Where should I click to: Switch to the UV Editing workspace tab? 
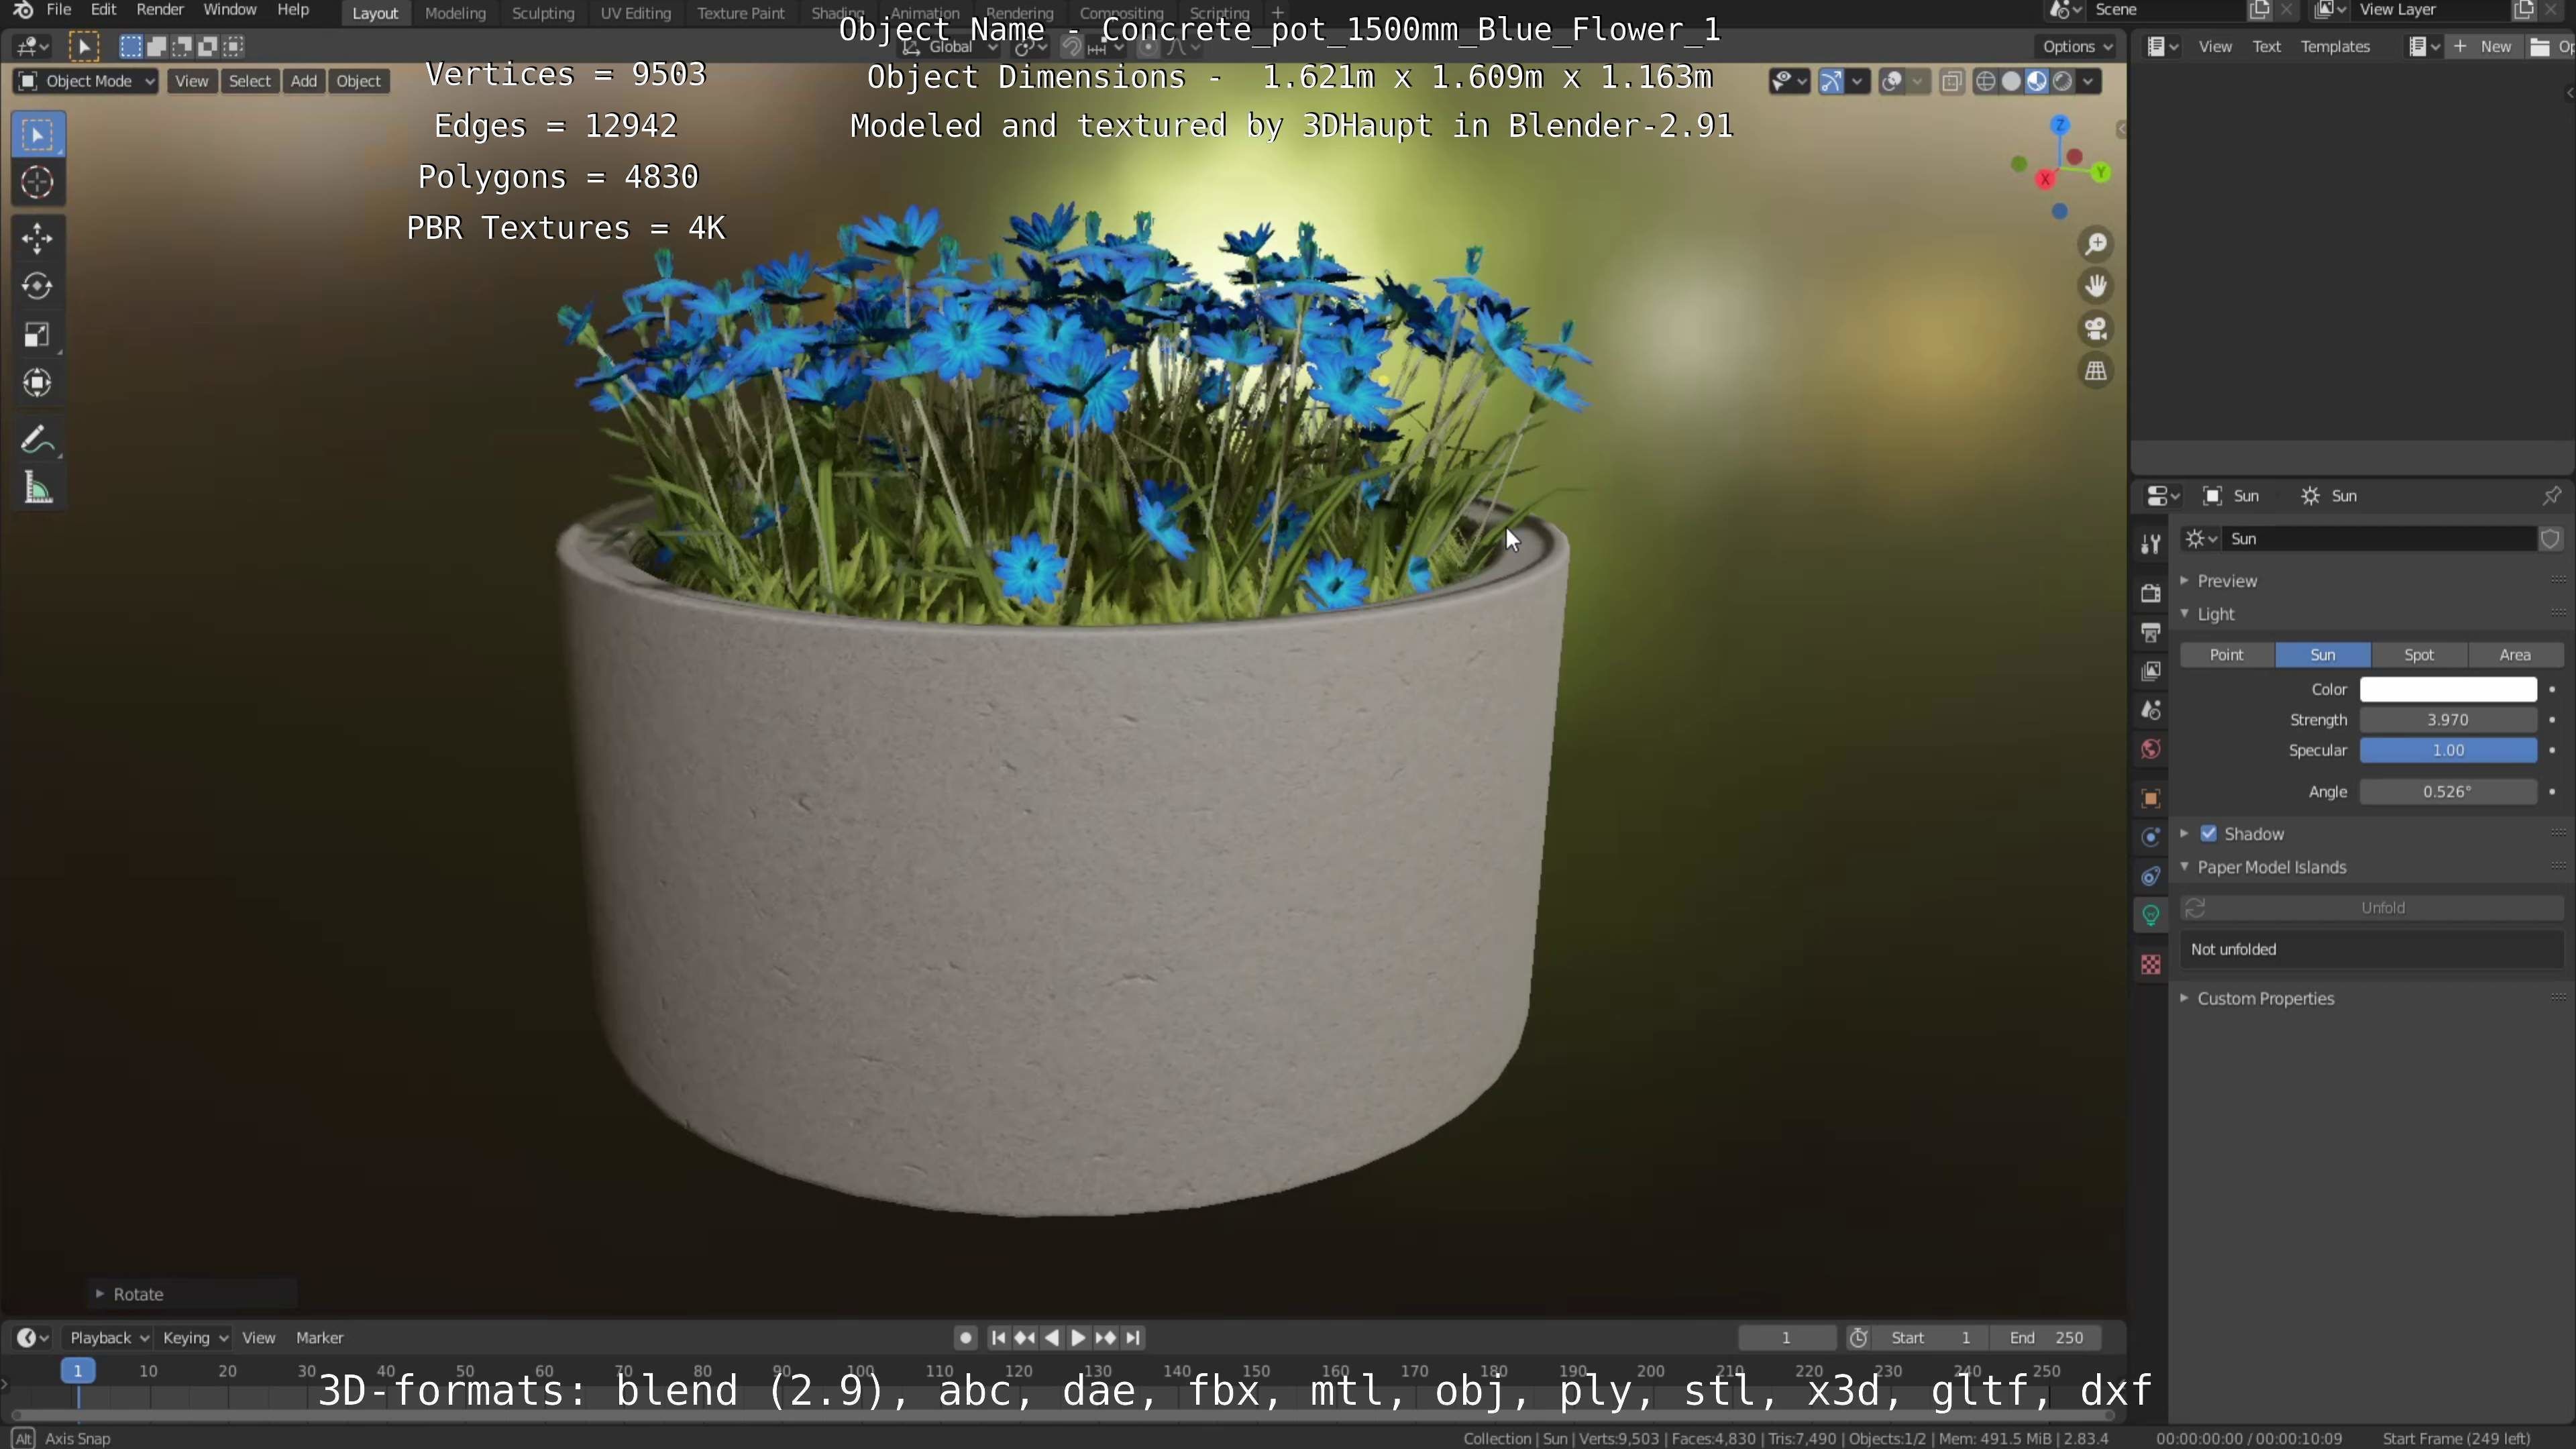click(635, 13)
